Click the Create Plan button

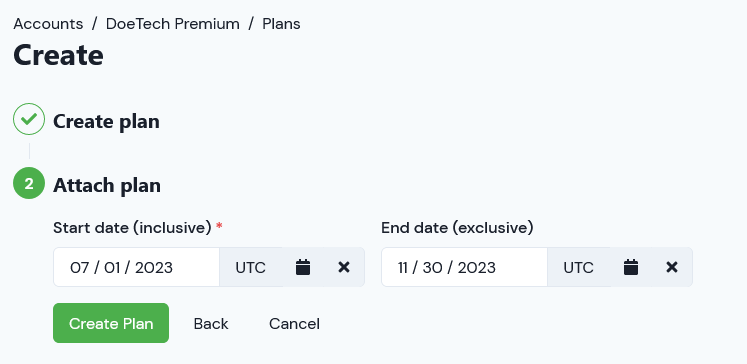coord(111,323)
